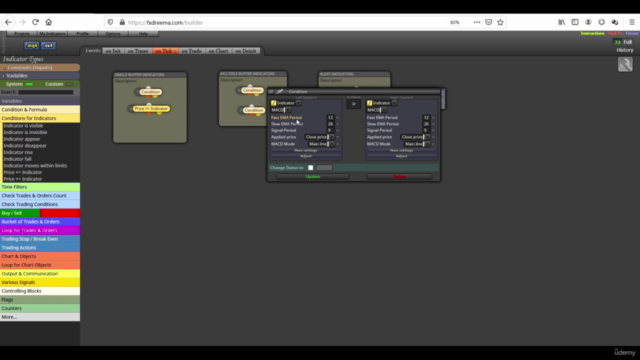
Task: Switch to the on Deinit event tab
Action: click(246, 51)
